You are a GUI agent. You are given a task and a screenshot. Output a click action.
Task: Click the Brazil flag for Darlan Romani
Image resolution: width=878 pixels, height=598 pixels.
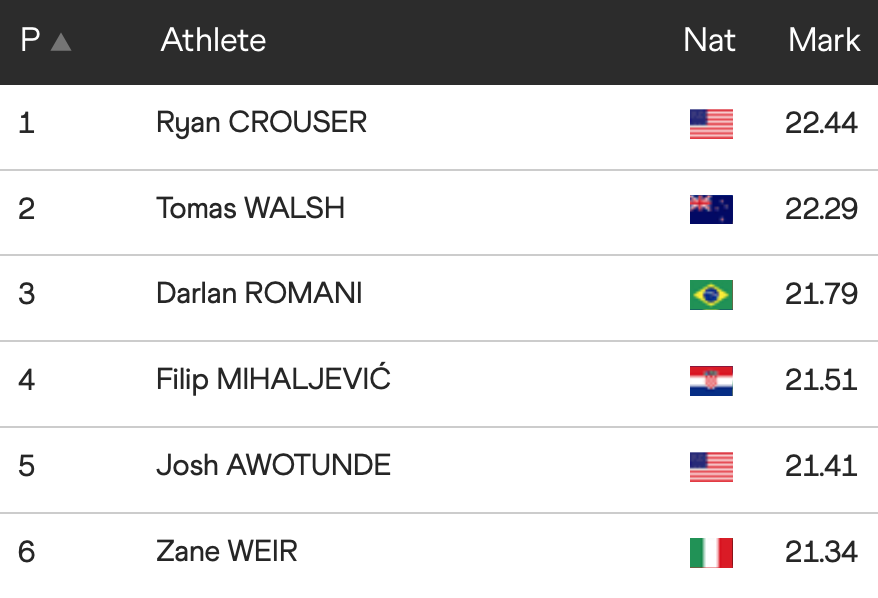click(711, 295)
